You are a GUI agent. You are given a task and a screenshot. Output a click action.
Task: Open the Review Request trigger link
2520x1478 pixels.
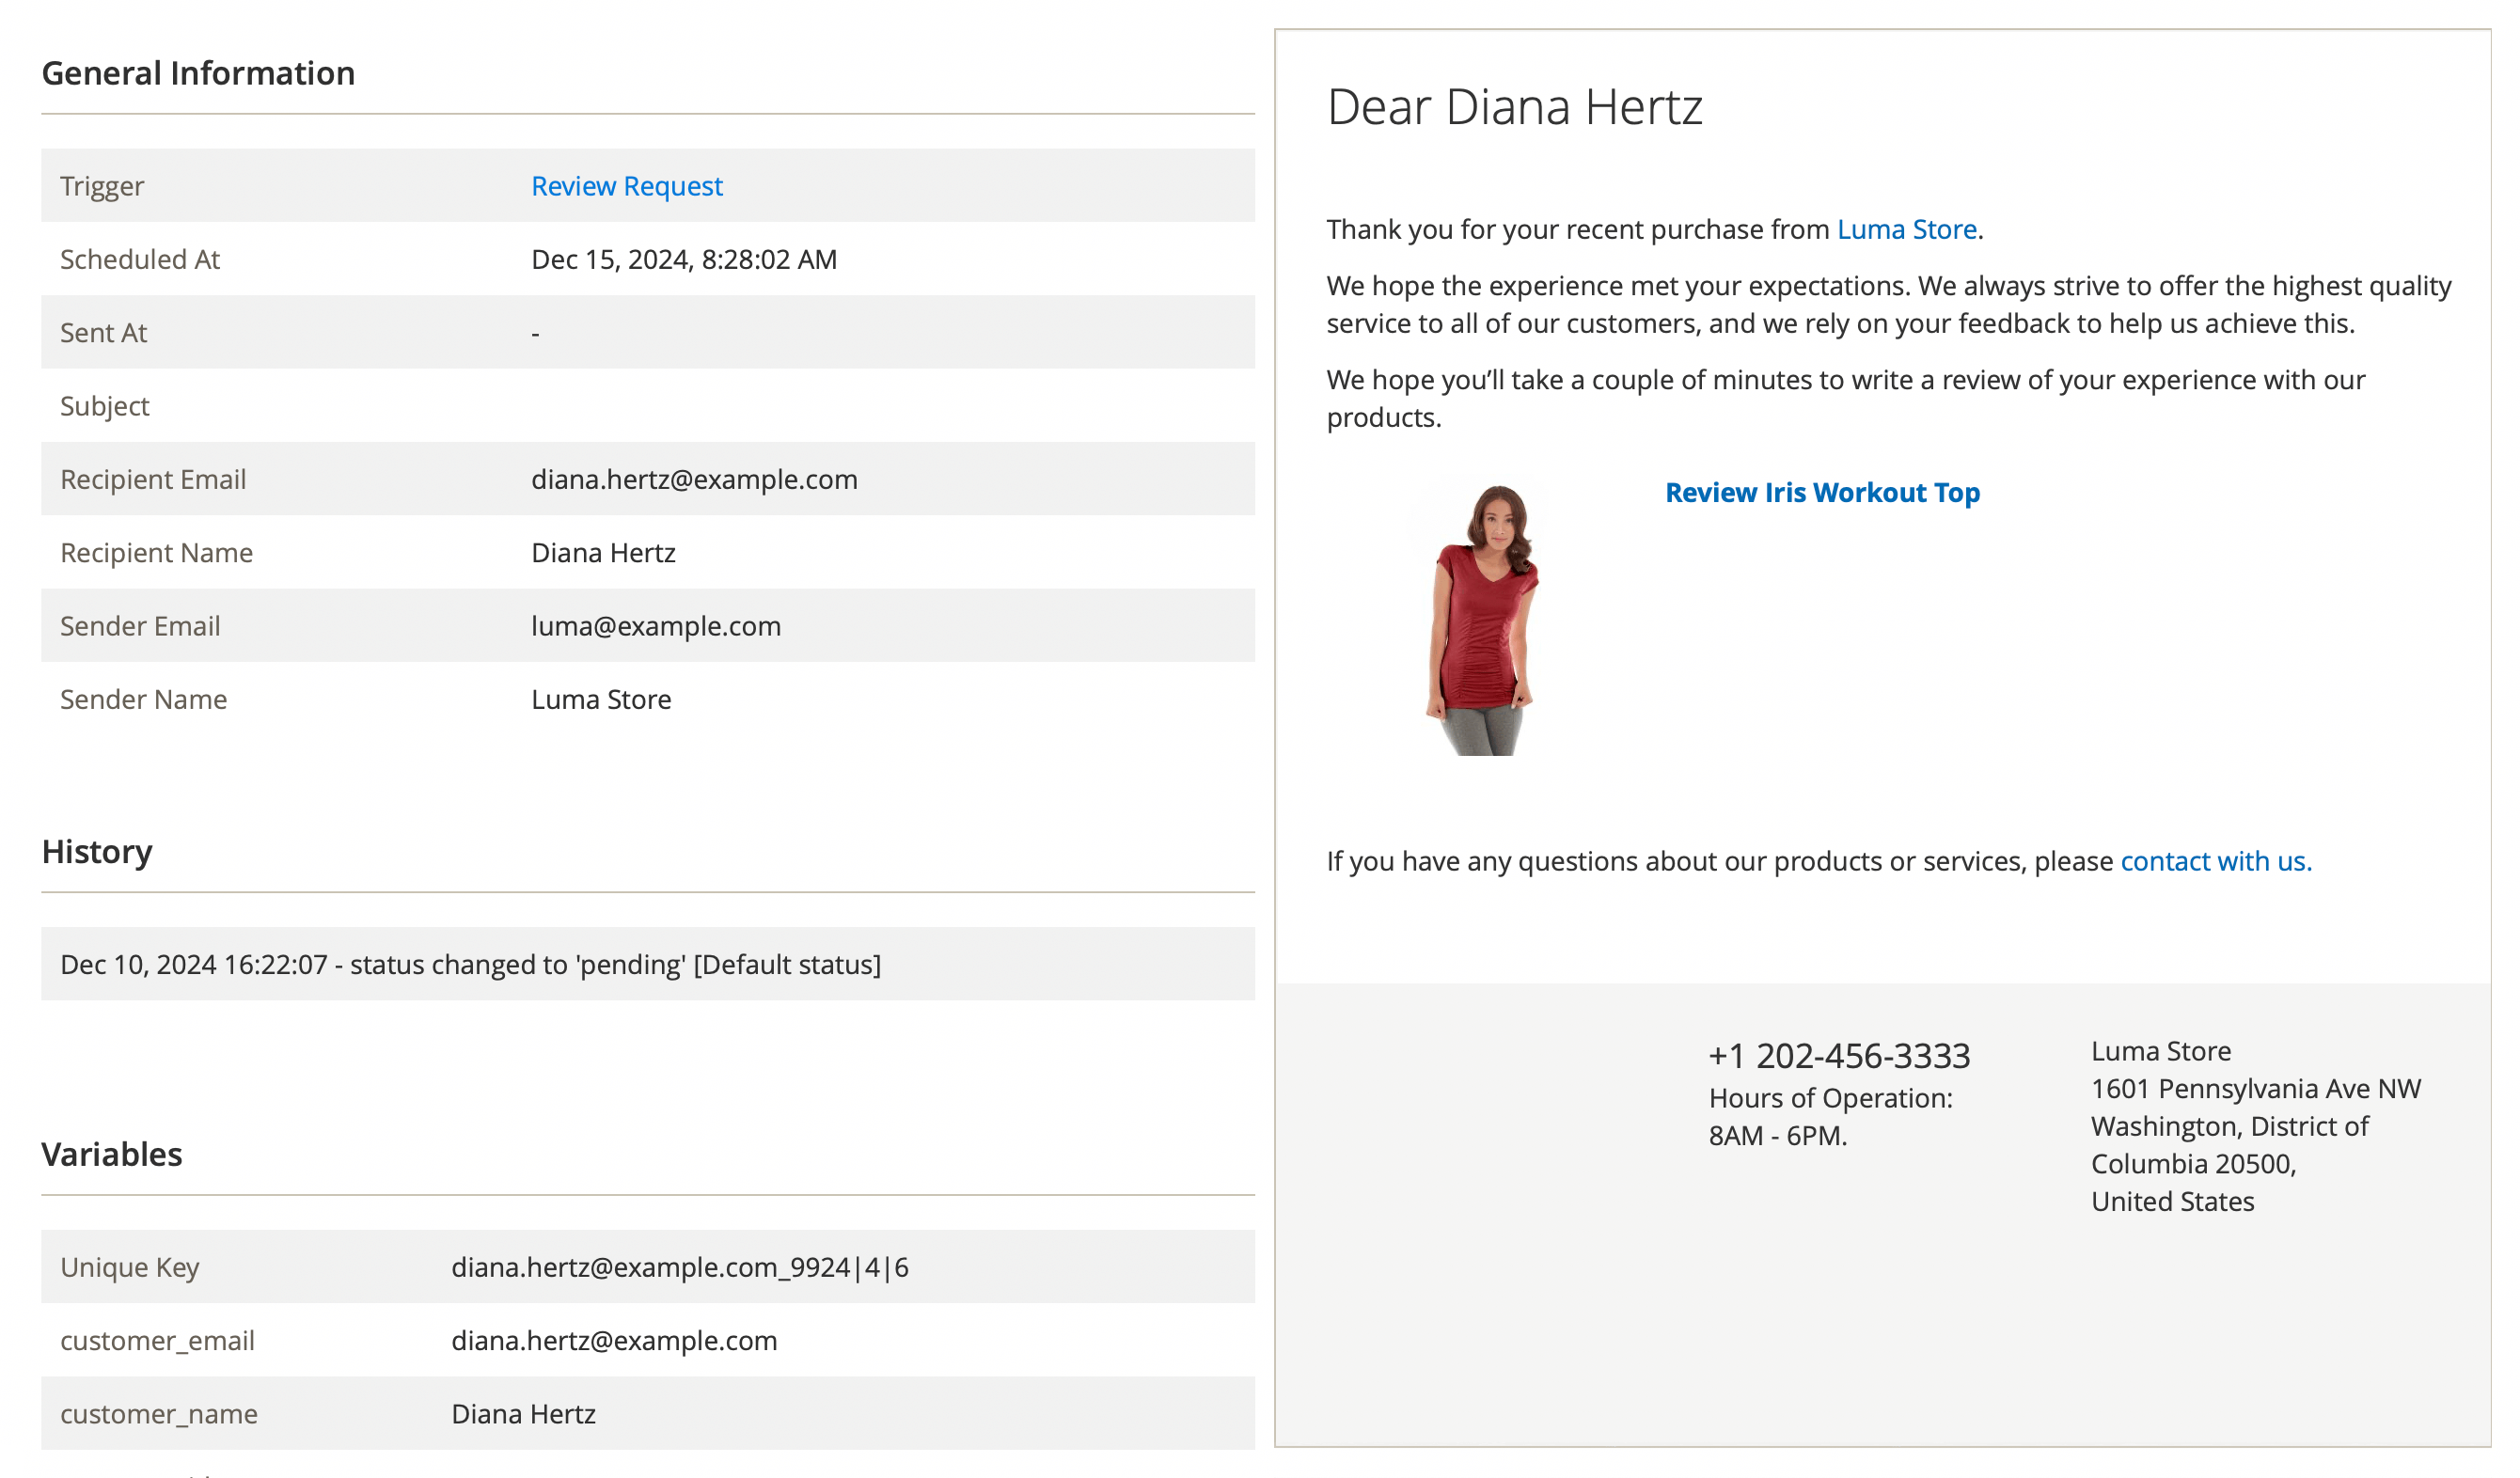[627, 186]
